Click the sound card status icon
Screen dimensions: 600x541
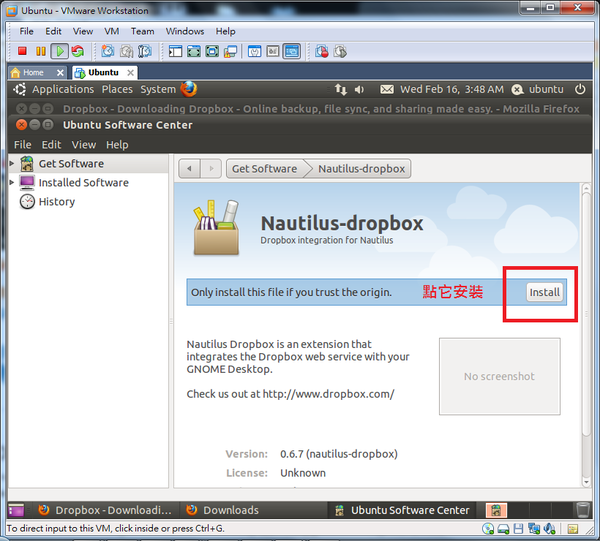coord(549,529)
